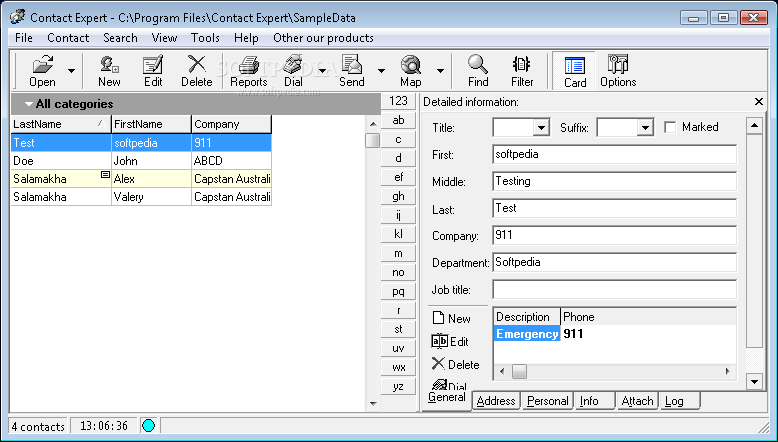Image resolution: width=778 pixels, height=442 pixels.
Task: Jump to contacts with the 123 index button
Action: click(398, 101)
